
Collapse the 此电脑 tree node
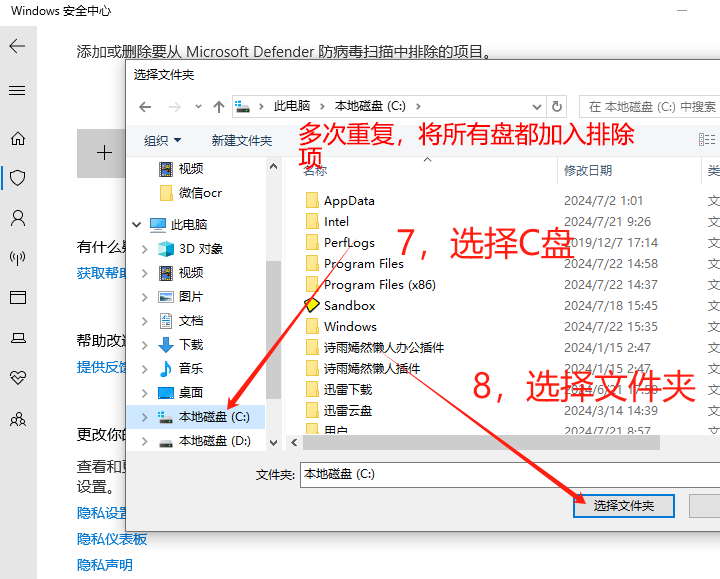[x=136, y=225]
